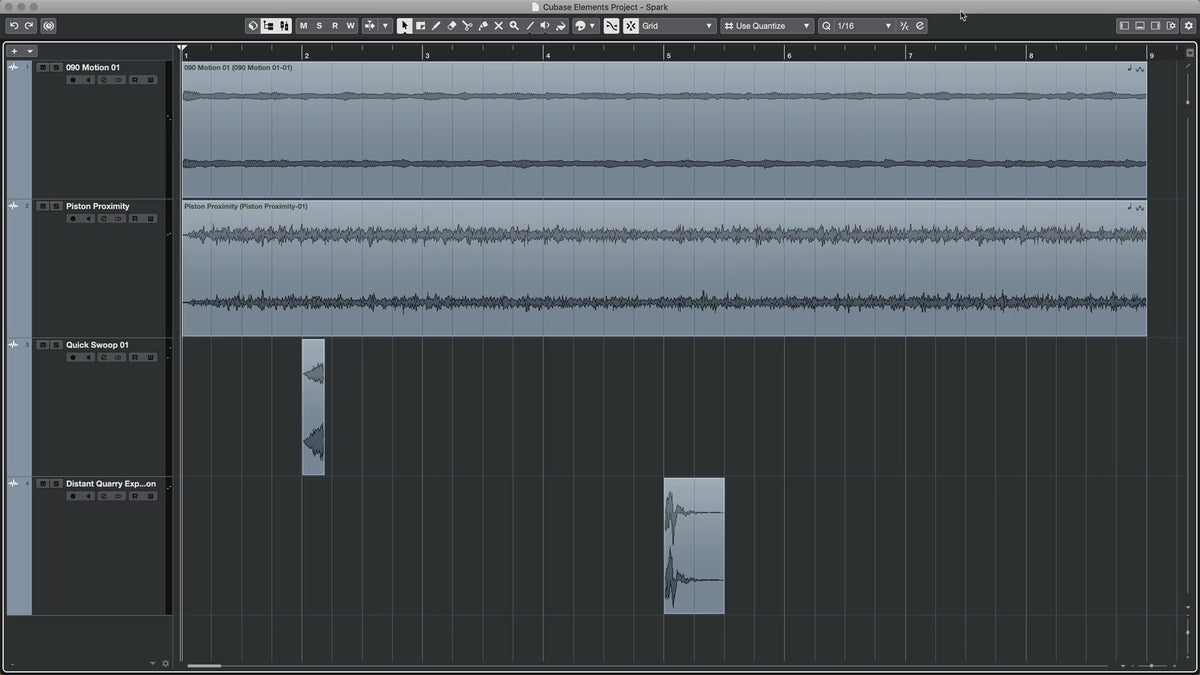The width and height of the screenshot is (1200, 675).
Task: Click bar 5 on the timeline ruler
Action: [668, 53]
